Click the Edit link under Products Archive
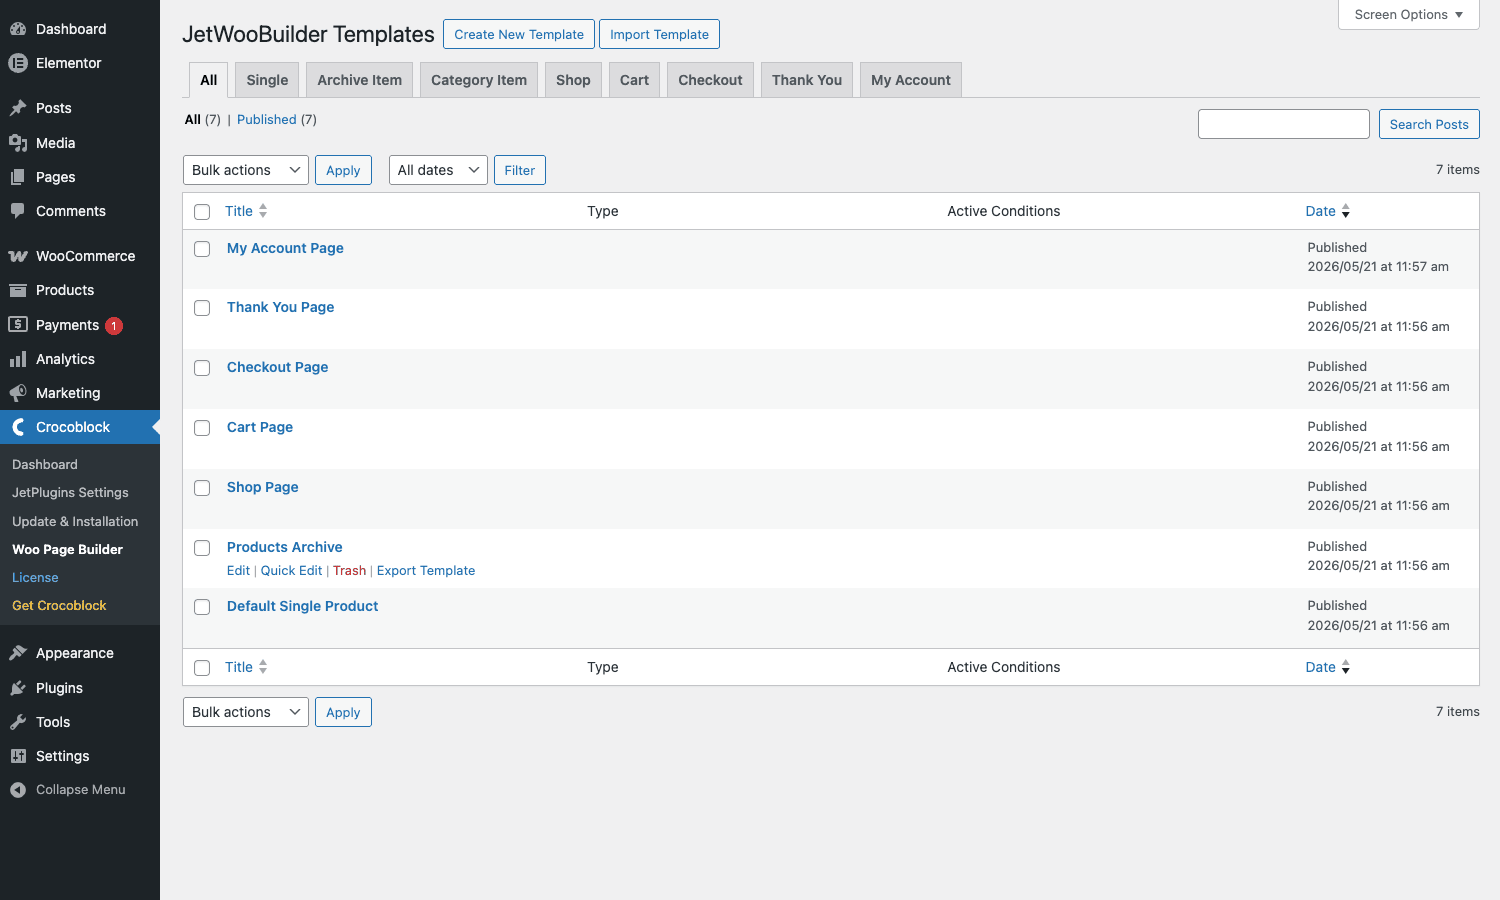Screen dimensions: 1500x900 click(238, 571)
